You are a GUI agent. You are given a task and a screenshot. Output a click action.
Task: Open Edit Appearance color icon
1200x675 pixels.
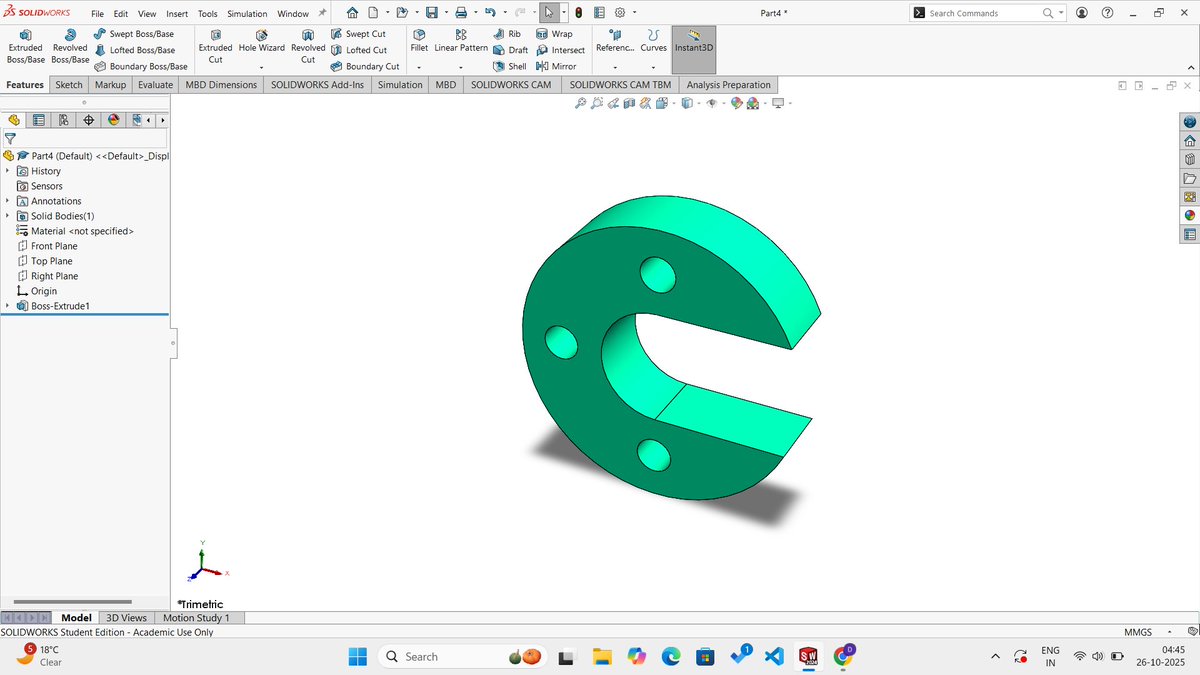[x=737, y=103]
